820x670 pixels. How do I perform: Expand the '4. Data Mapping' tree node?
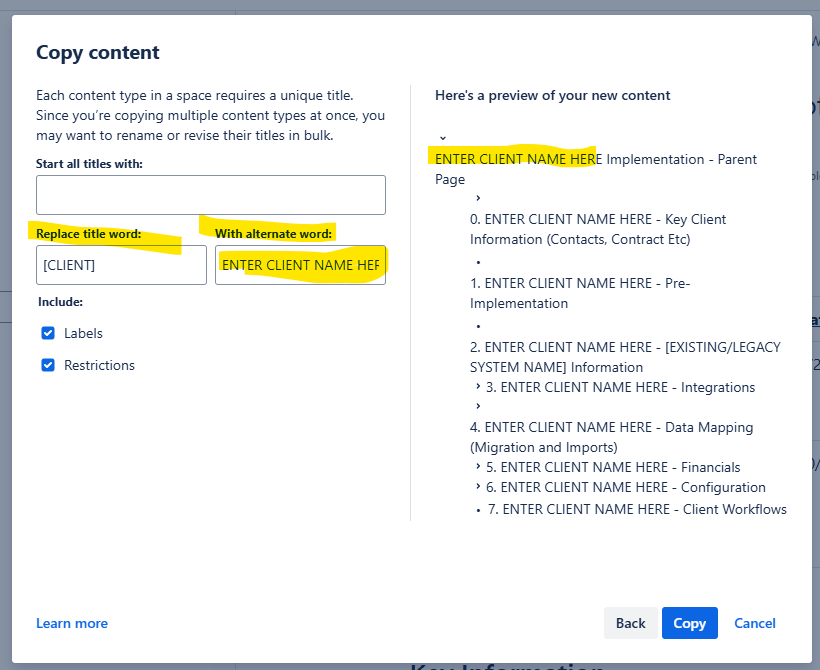[477, 406]
